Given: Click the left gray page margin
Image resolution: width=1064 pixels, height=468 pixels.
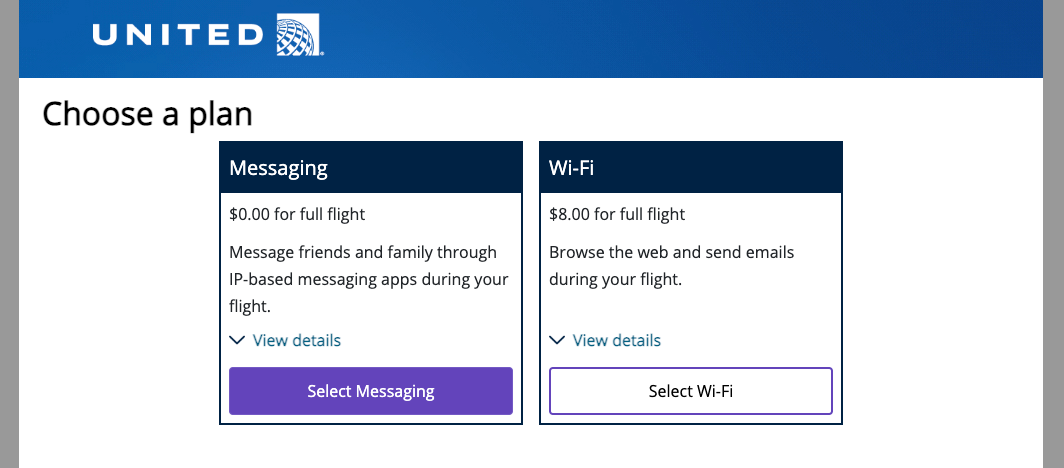Looking at the screenshot, I should coord(9,250).
